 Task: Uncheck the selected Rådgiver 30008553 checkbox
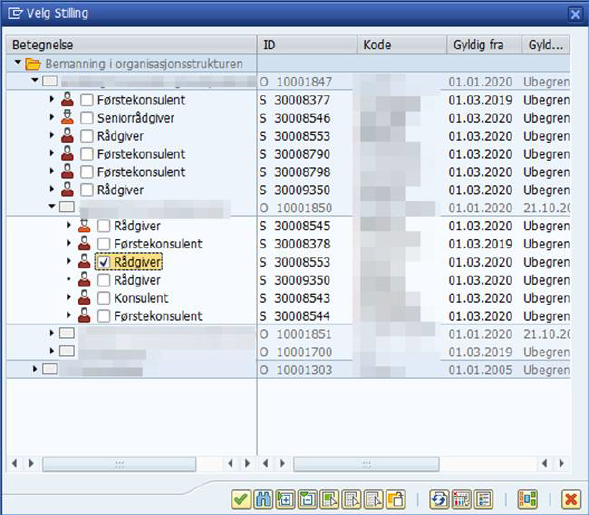point(103,262)
